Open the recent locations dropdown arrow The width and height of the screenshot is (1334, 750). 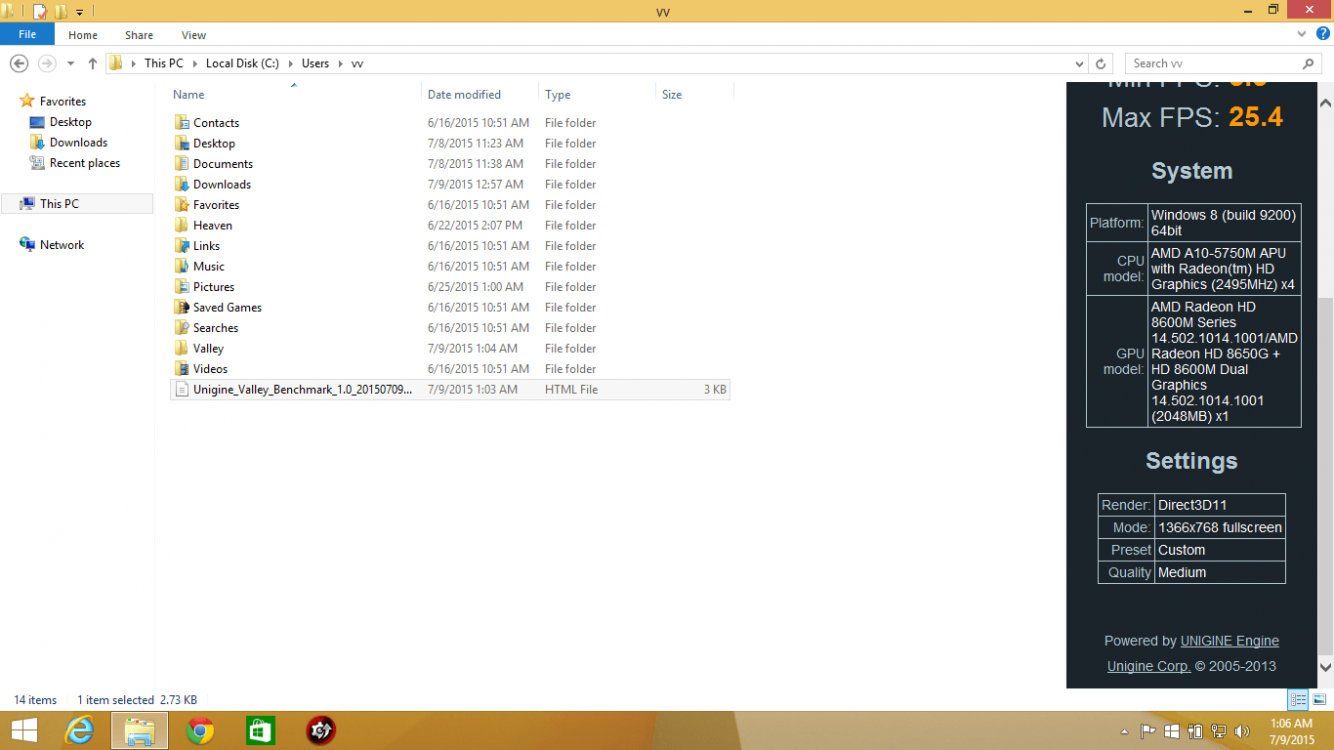coord(70,63)
